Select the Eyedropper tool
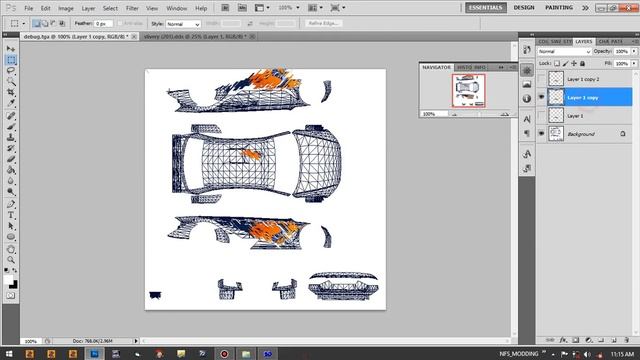This screenshot has width=640, height=360. (x=11, y=103)
